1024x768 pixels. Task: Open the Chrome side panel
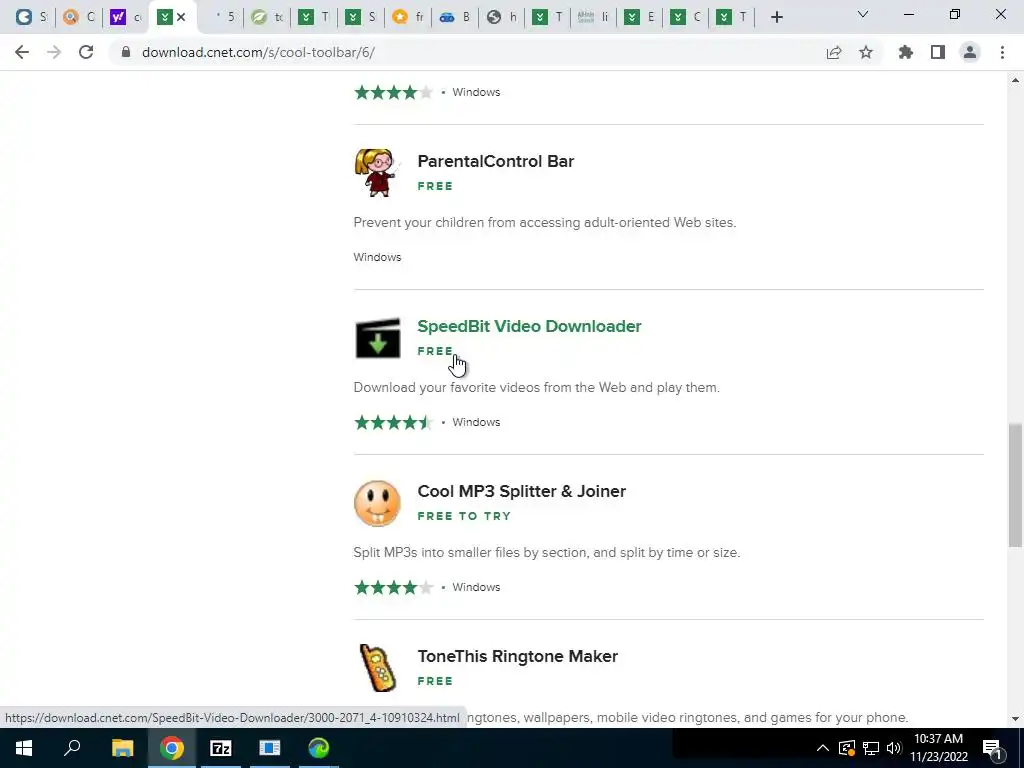[x=938, y=52]
